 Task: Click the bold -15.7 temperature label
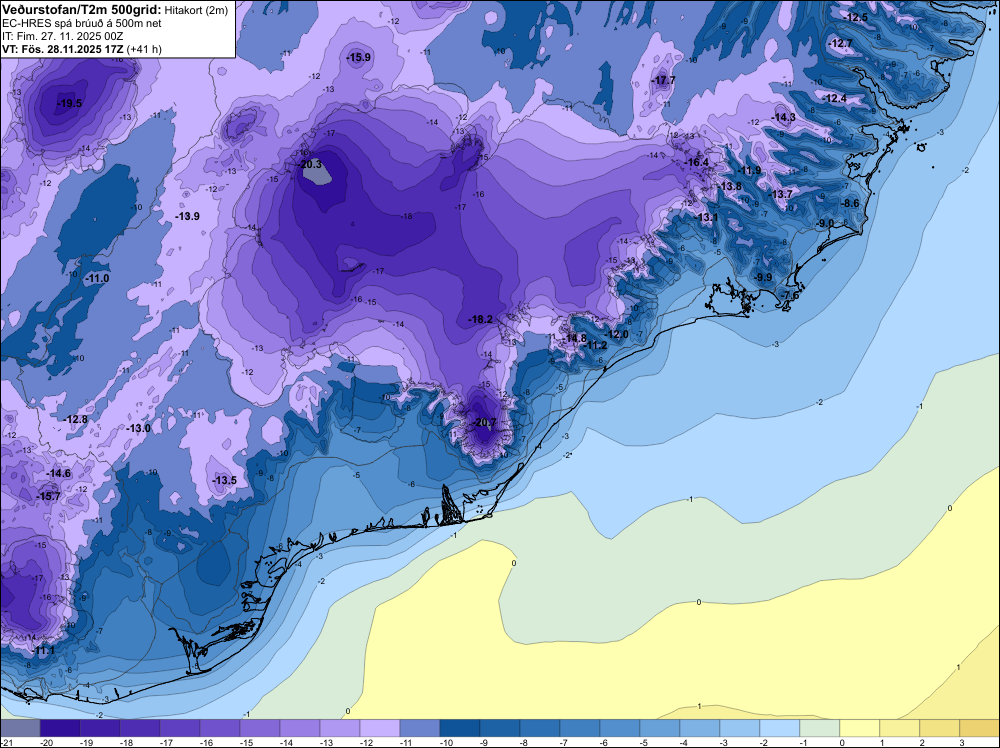[48, 496]
